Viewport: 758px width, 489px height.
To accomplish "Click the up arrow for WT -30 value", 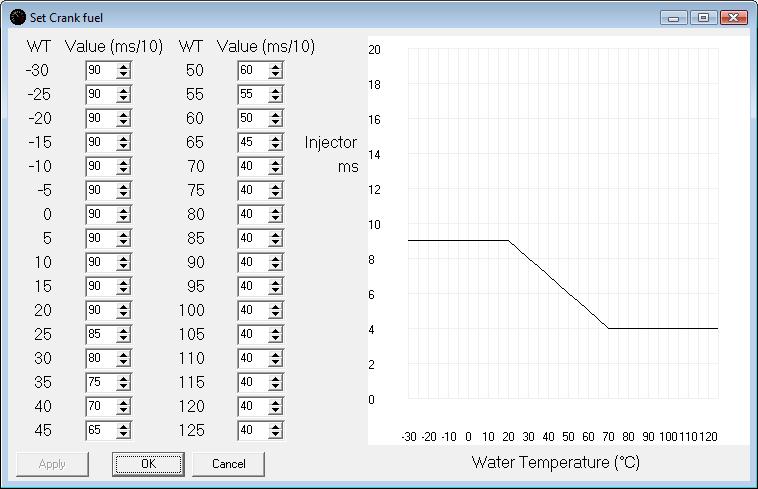I will pos(123,66).
